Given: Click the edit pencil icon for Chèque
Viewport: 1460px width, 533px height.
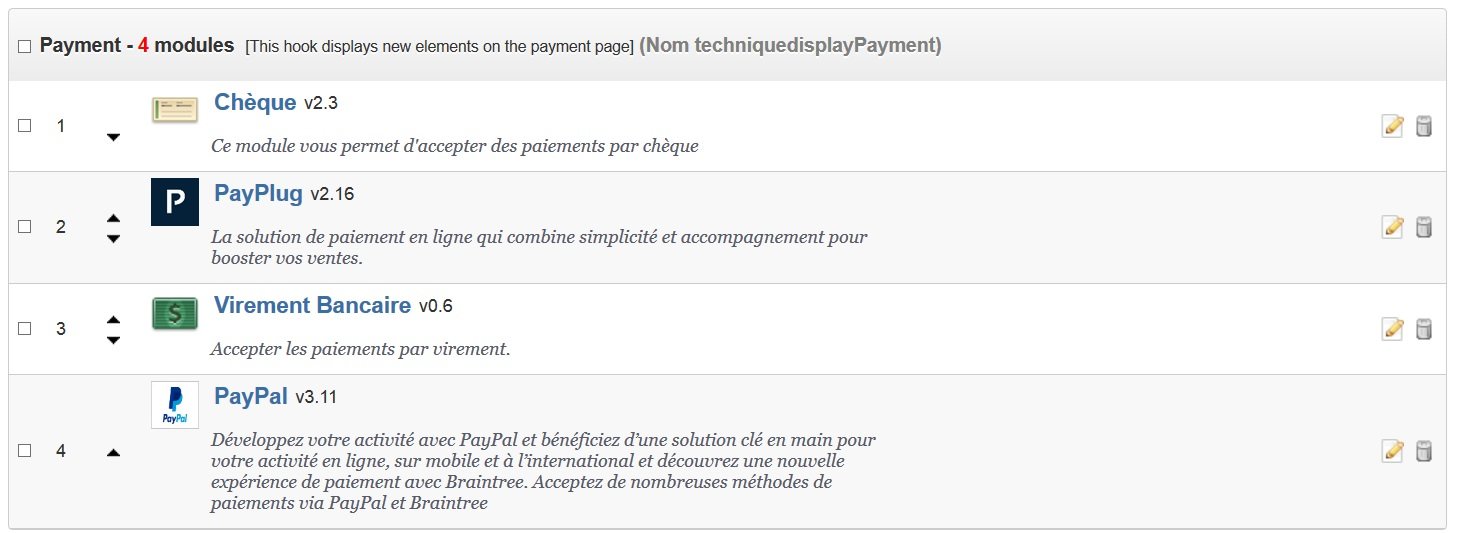Looking at the screenshot, I should click(1392, 126).
